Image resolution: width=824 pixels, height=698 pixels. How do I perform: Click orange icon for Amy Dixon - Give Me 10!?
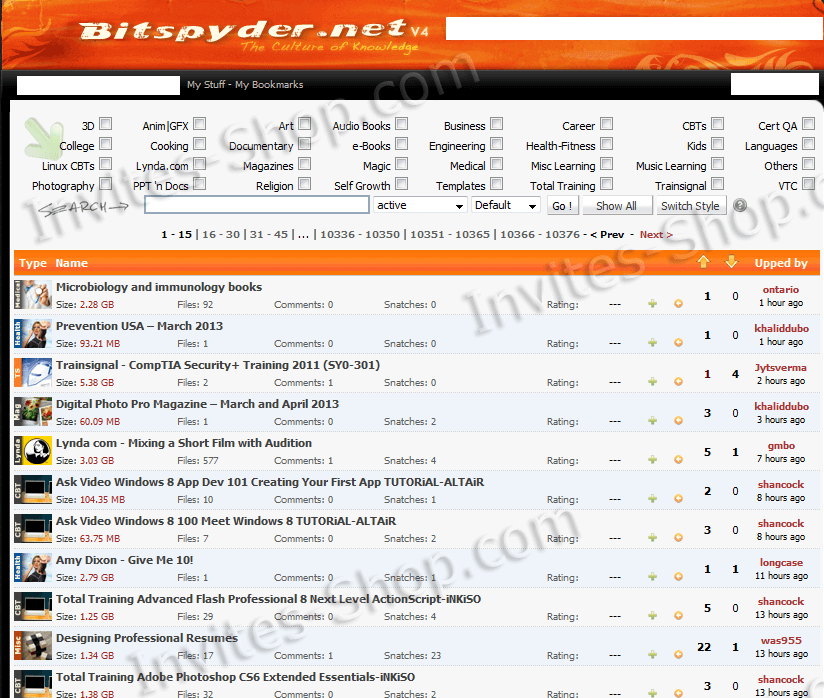678,577
